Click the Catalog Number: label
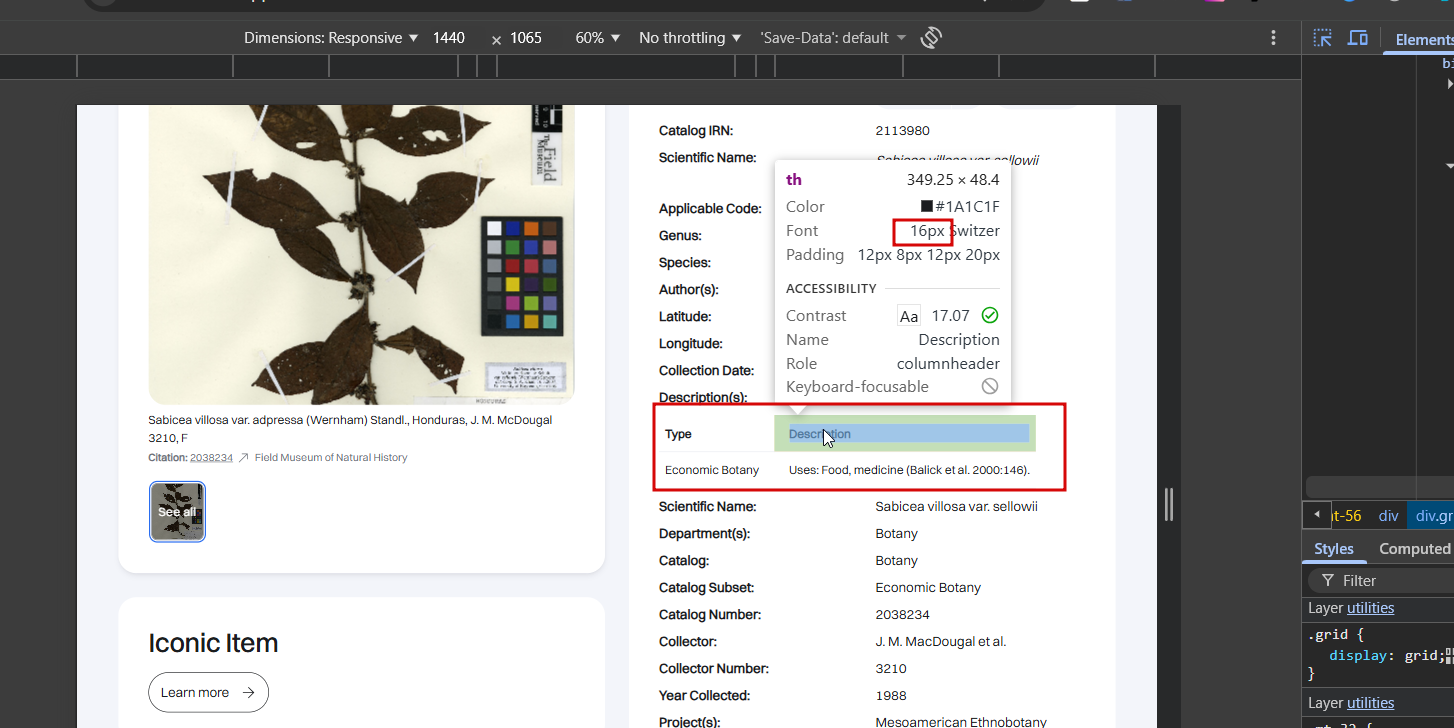The image size is (1454, 728). pos(710,615)
